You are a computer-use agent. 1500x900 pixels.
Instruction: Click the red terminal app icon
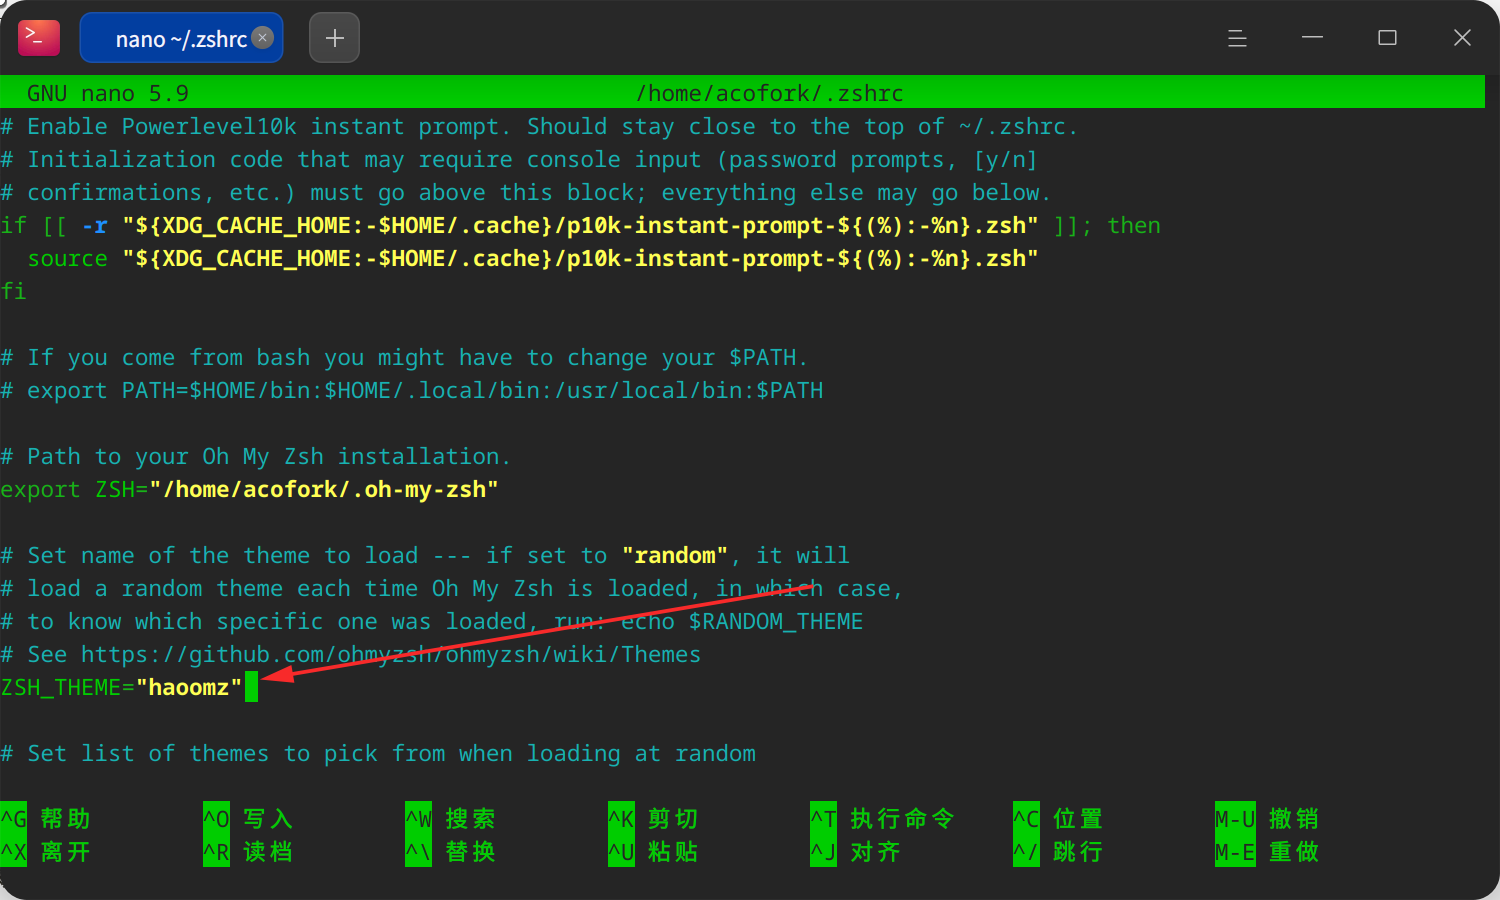(x=39, y=38)
